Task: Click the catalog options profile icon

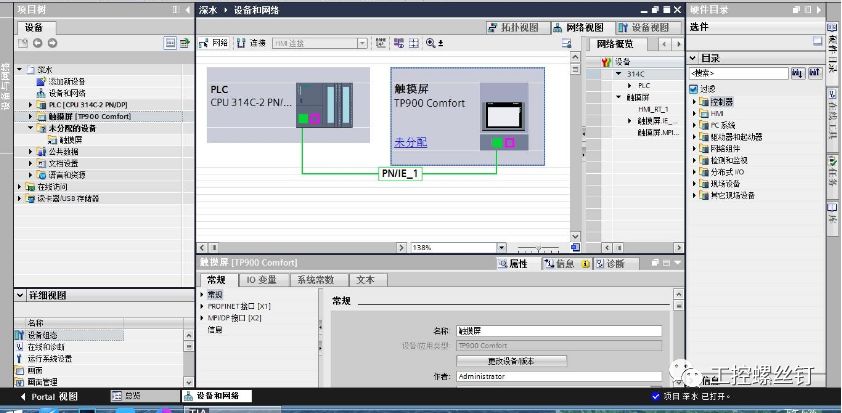Action: coord(817,41)
